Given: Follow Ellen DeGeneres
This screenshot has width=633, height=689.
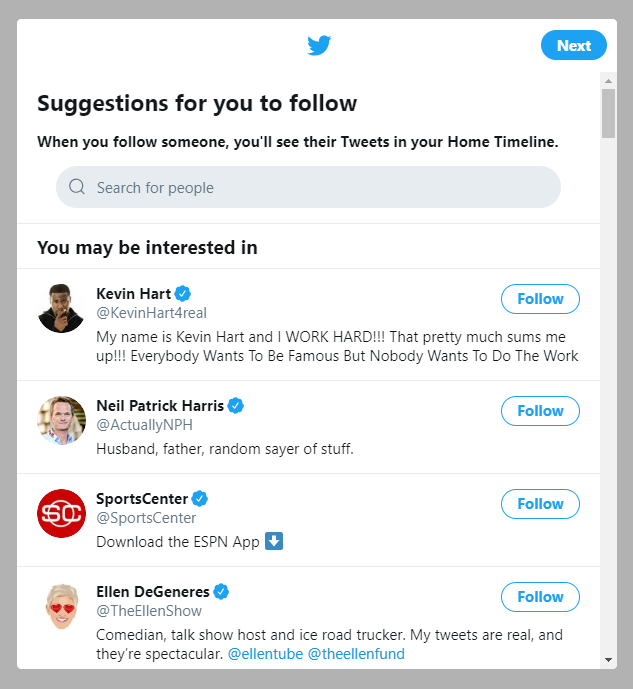Looking at the screenshot, I should click(x=540, y=597).
